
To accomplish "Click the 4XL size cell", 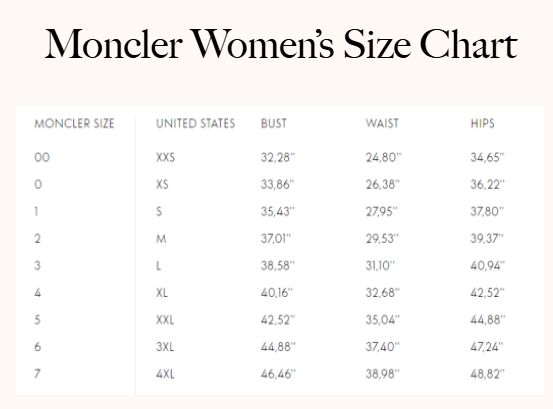I will point(165,374).
